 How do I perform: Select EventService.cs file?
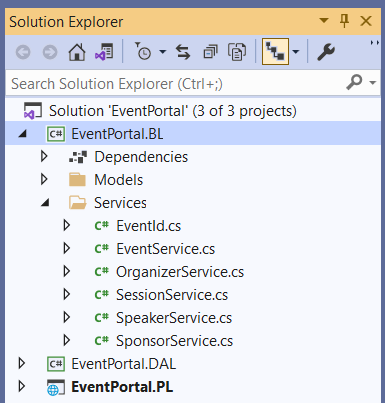pyautogui.click(x=166, y=249)
